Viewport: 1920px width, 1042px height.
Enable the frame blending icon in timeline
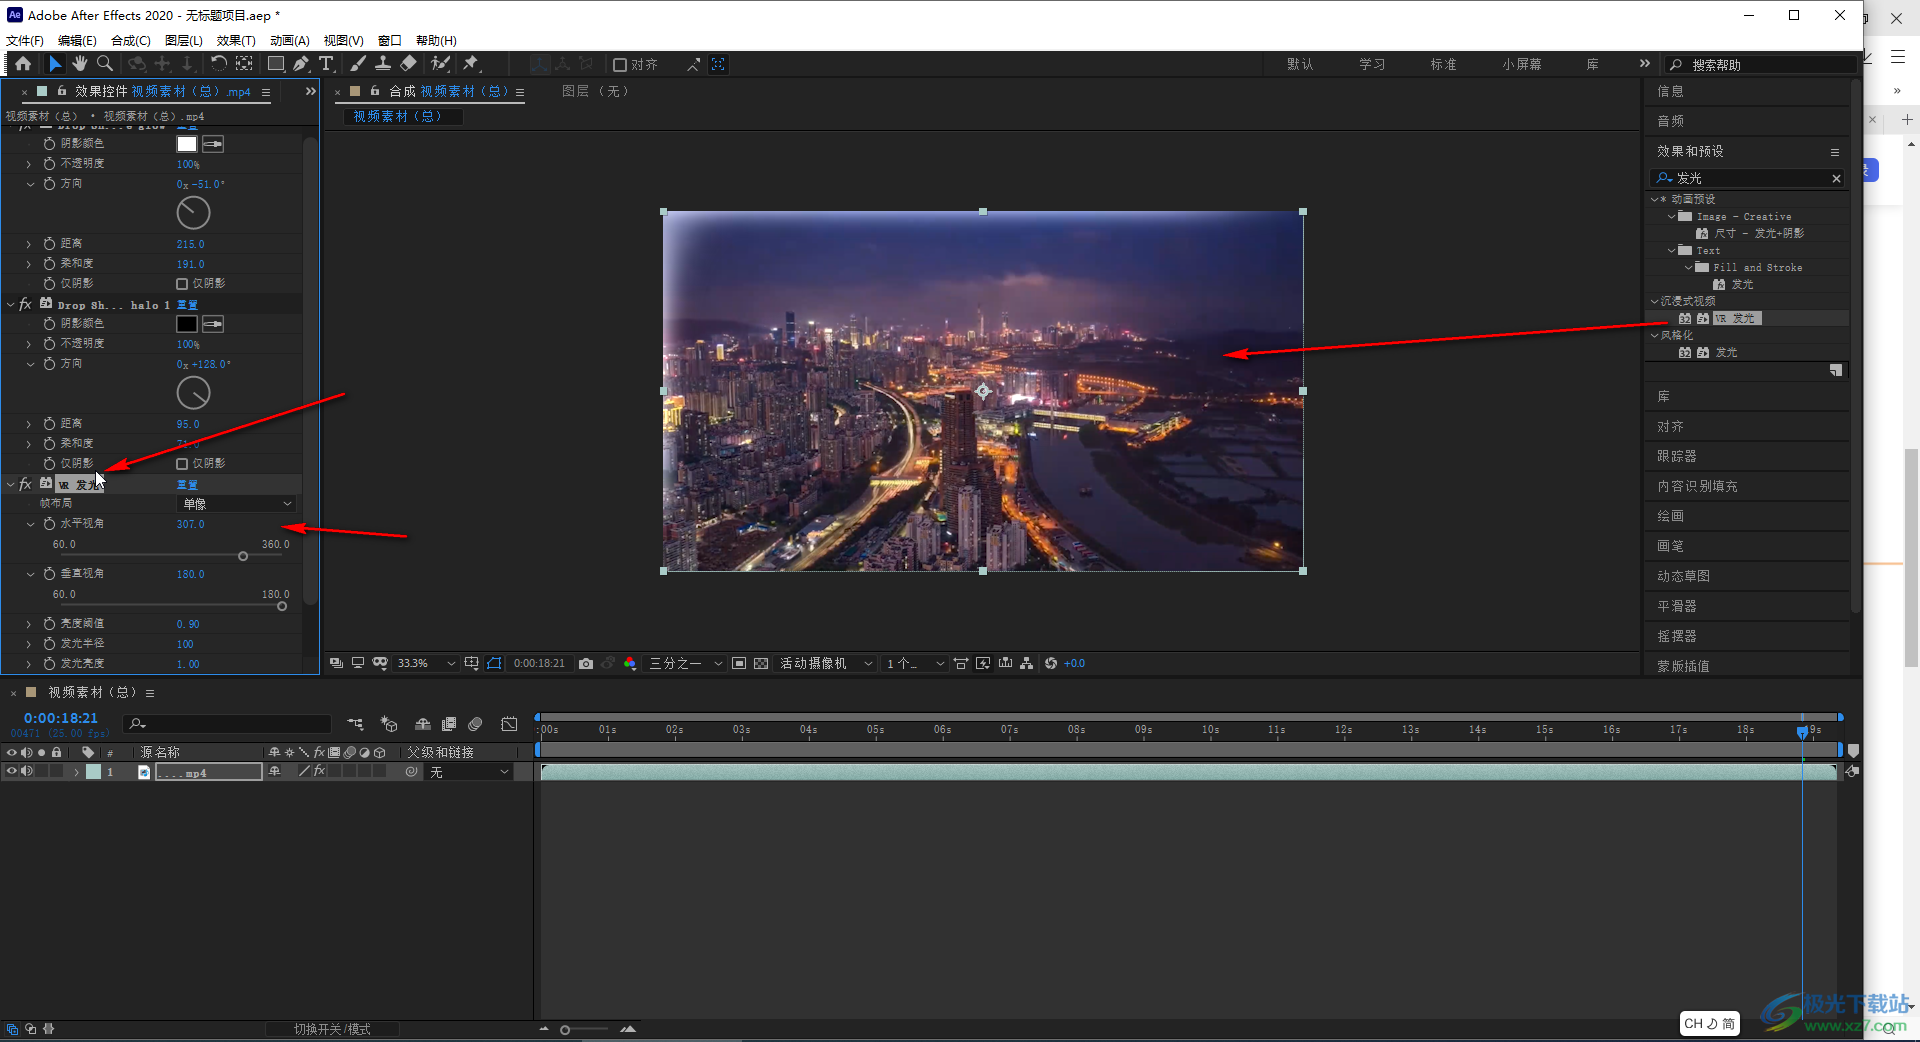tap(449, 724)
